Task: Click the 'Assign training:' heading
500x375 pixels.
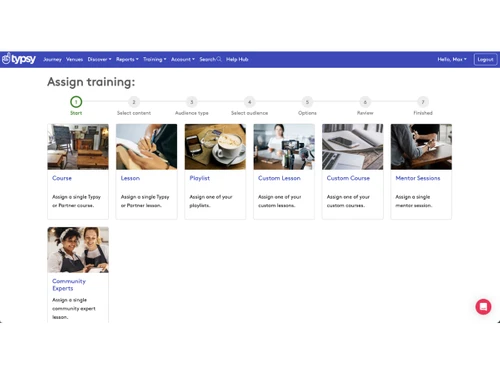Action: 91,82
